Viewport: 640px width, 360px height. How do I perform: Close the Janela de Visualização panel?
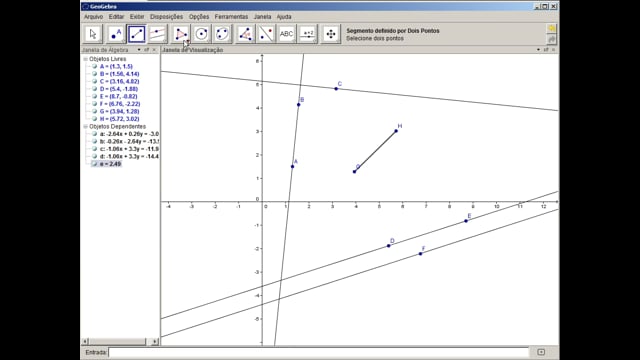point(554,50)
